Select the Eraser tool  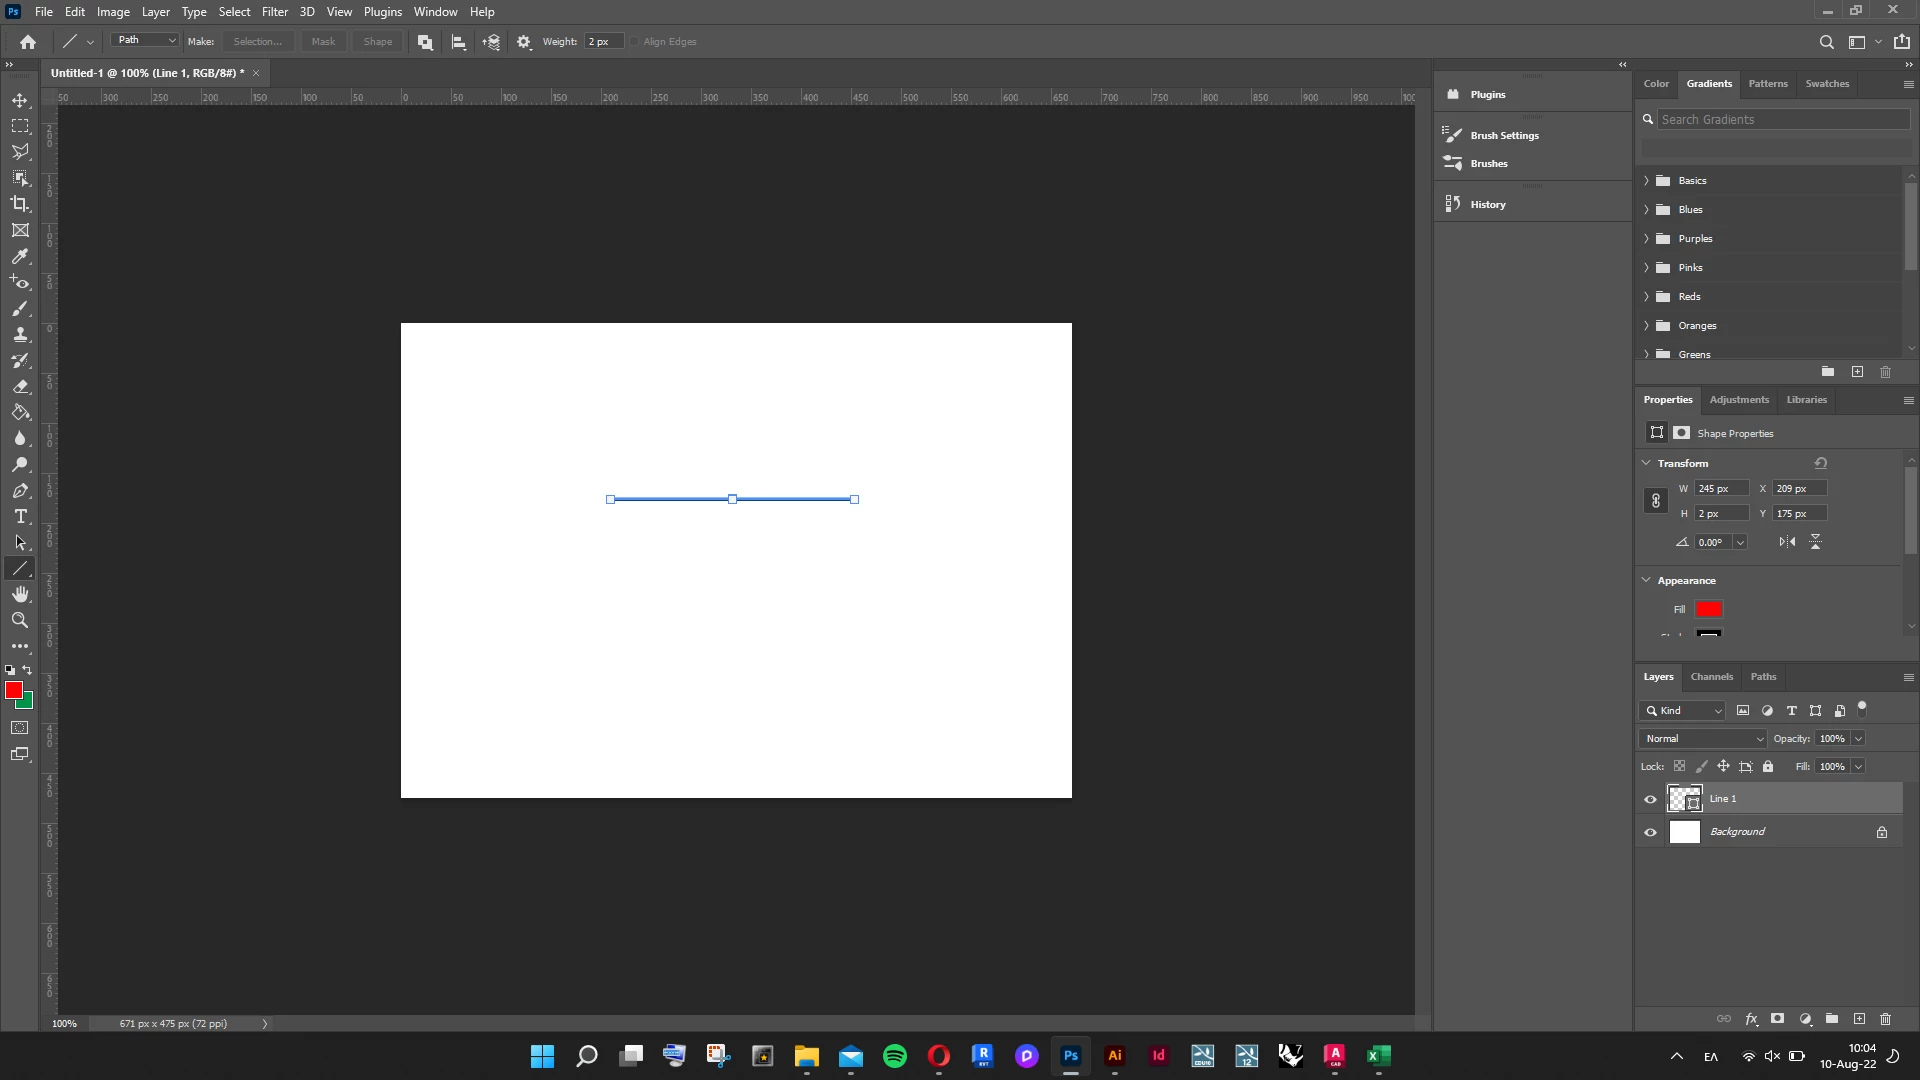[x=20, y=387]
